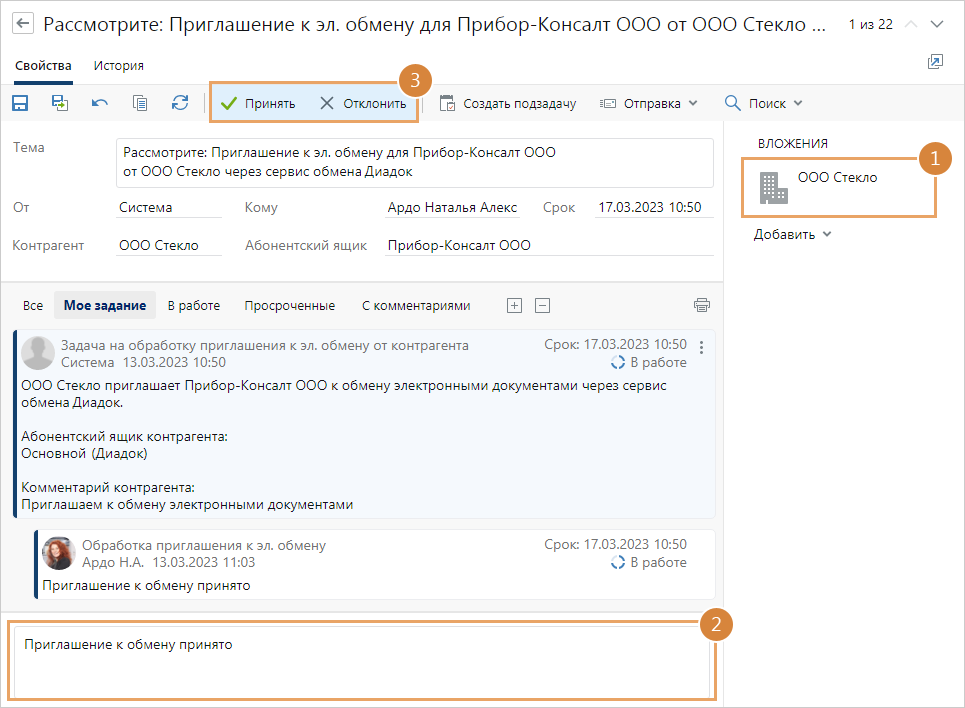Click the back arrow button in header
Image resolution: width=965 pixels, height=708 pixels.
coord(22,24)
